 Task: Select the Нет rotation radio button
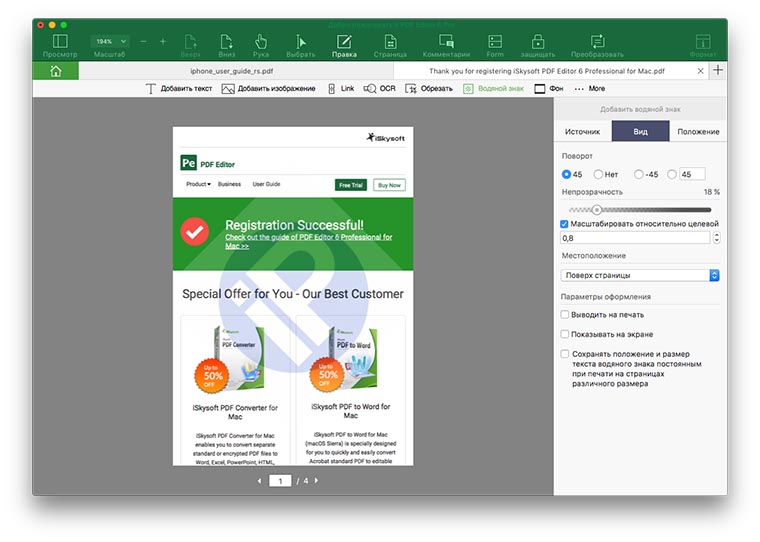tap(598, 174)
